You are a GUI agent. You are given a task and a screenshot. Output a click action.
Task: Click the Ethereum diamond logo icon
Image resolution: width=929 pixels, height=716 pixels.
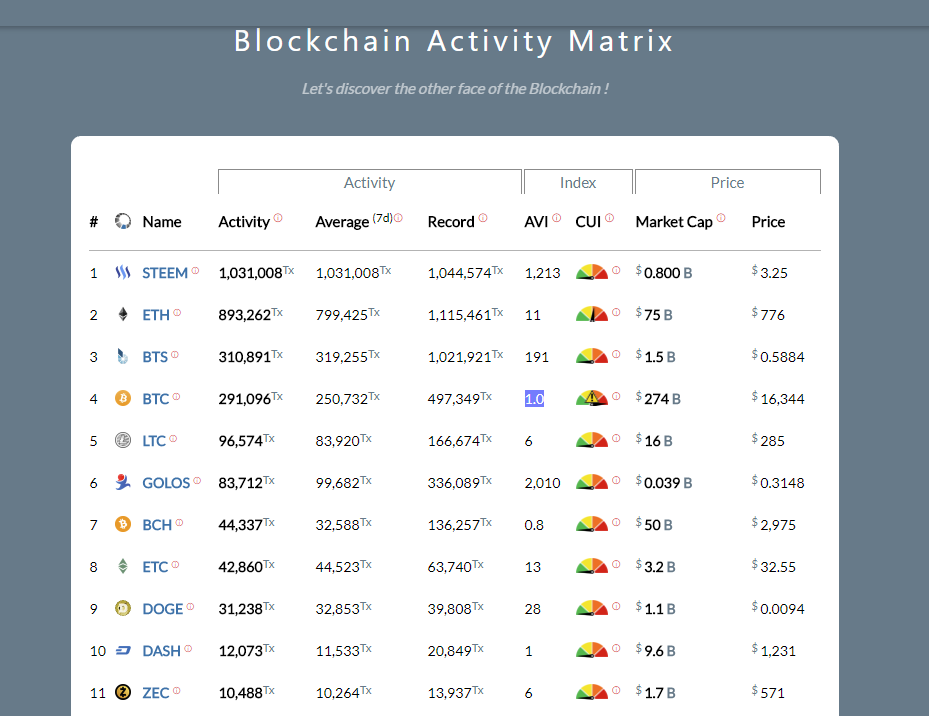coord(123,314)
